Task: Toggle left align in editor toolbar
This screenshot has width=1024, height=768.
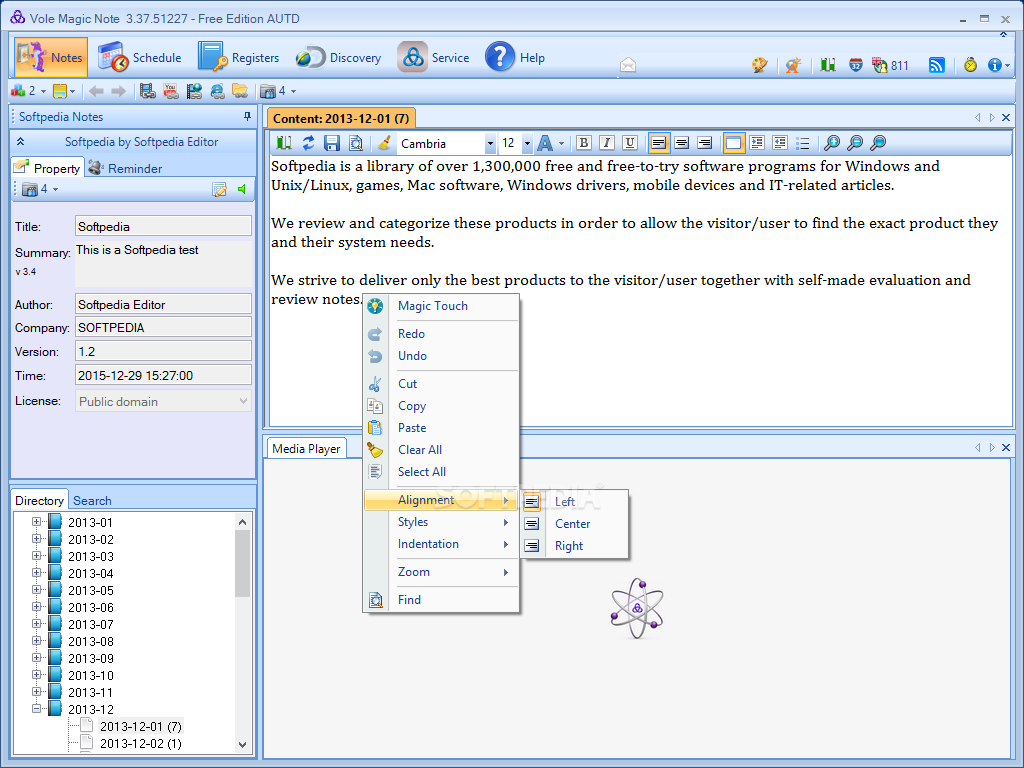Action: (659, 143)
